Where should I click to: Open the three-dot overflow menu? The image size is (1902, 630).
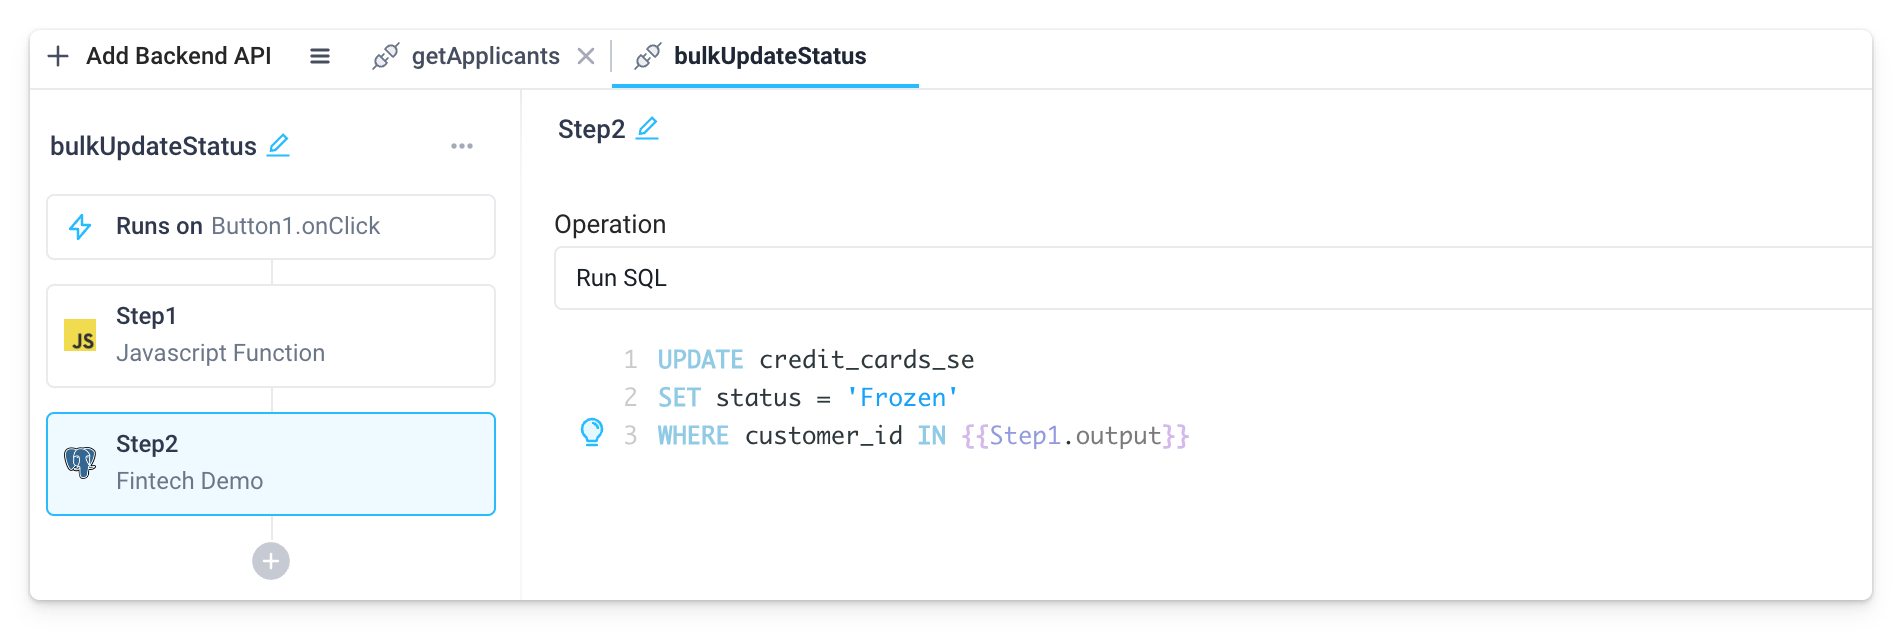[462, 146]
